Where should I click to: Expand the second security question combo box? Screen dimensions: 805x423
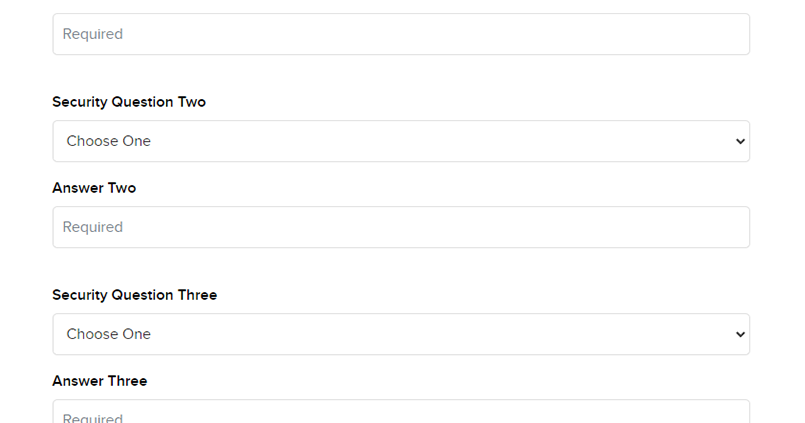400,141
